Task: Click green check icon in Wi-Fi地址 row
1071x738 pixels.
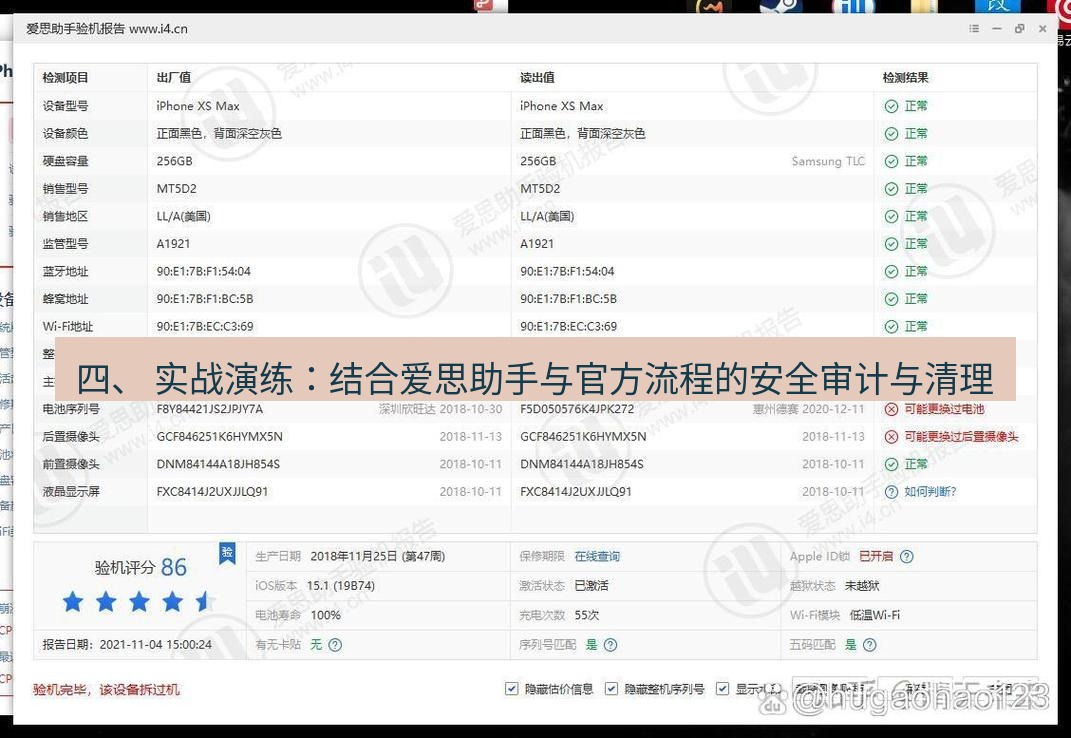Action: coord(891,327)
